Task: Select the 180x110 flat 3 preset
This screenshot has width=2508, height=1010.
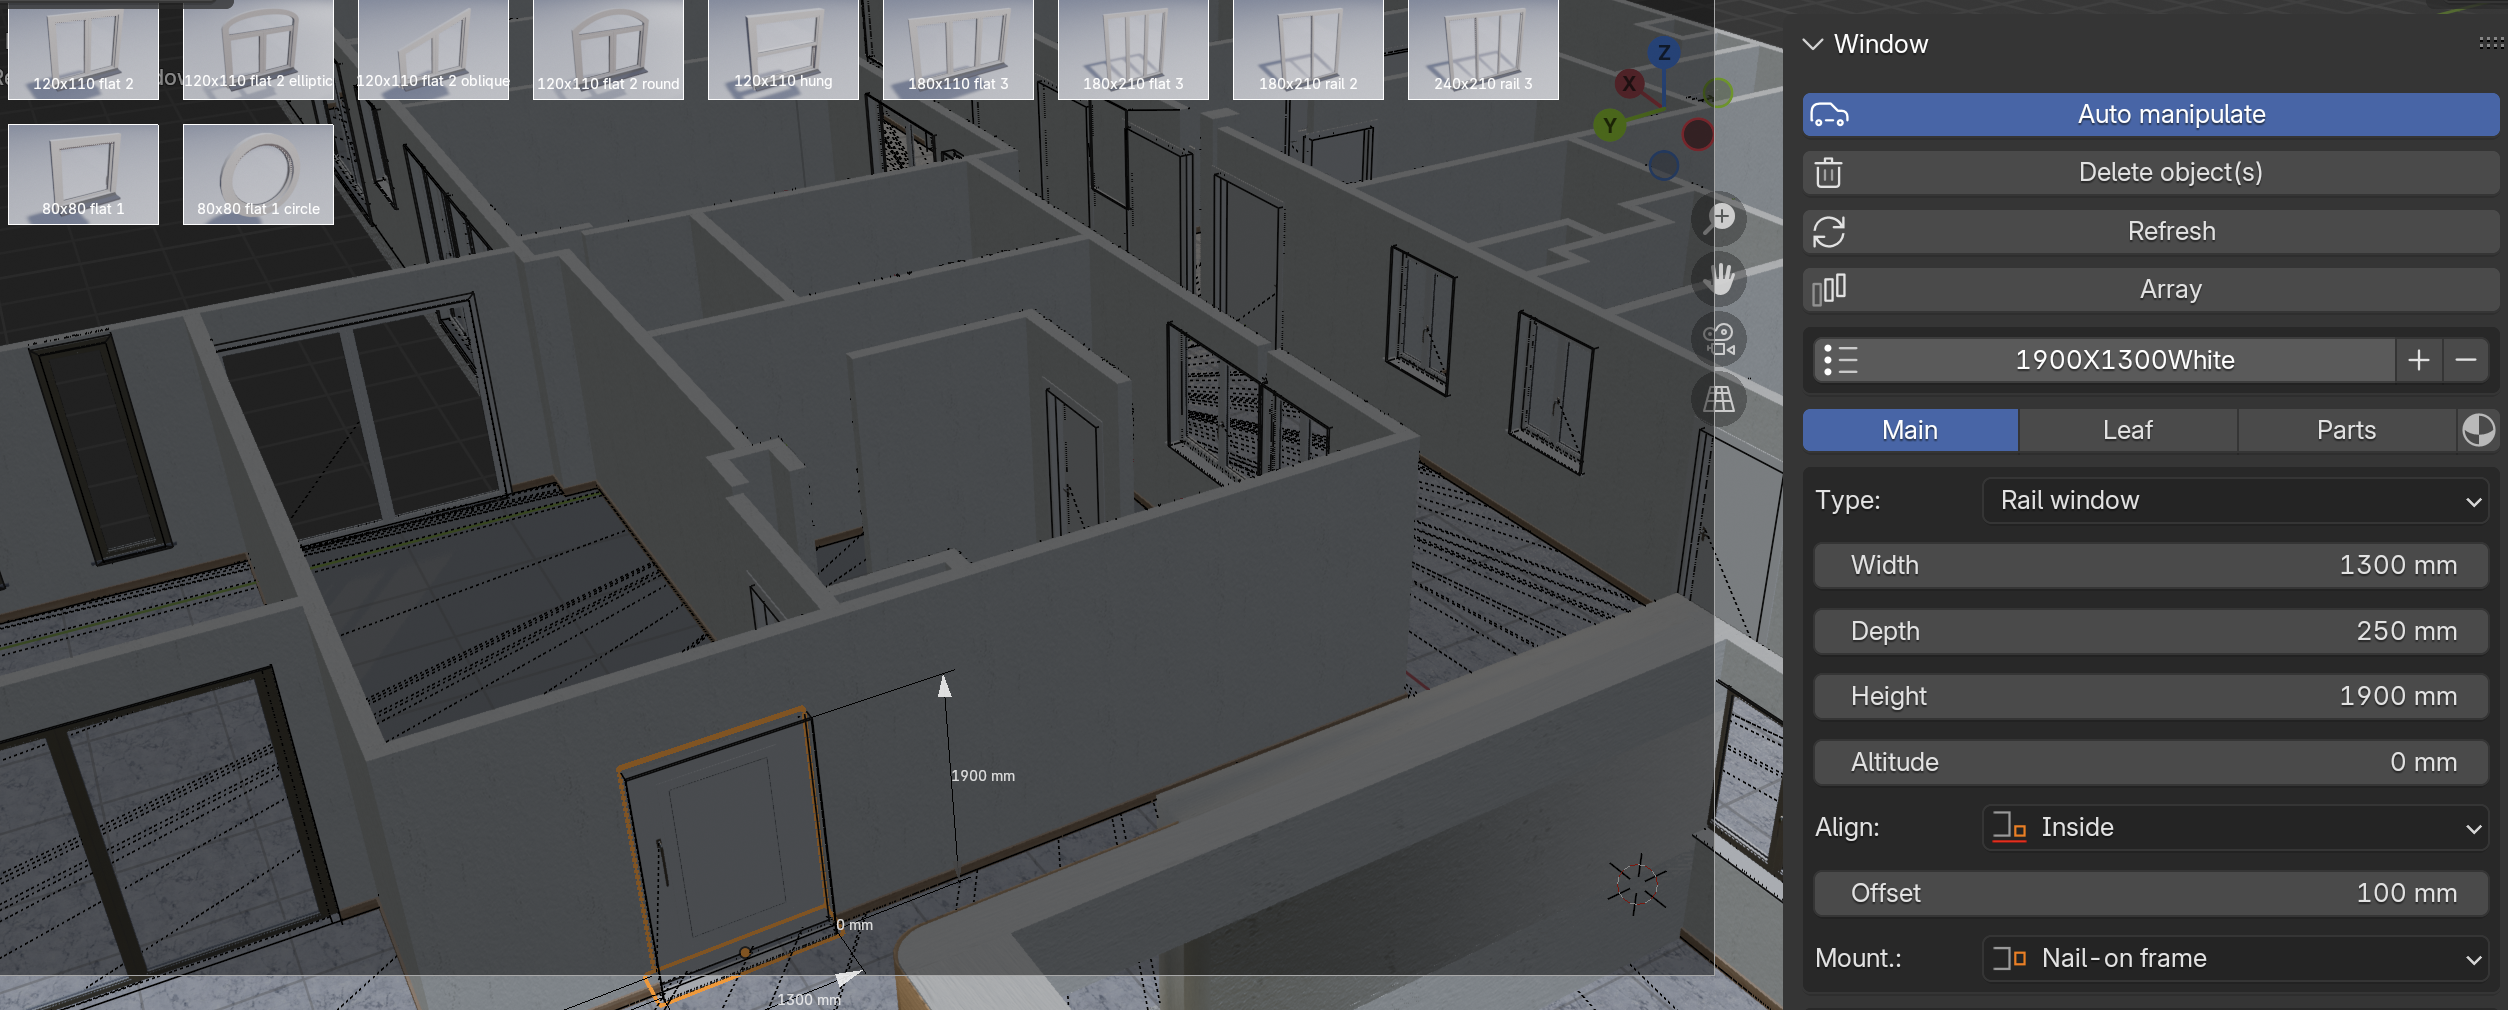Action: click(958, 50)
